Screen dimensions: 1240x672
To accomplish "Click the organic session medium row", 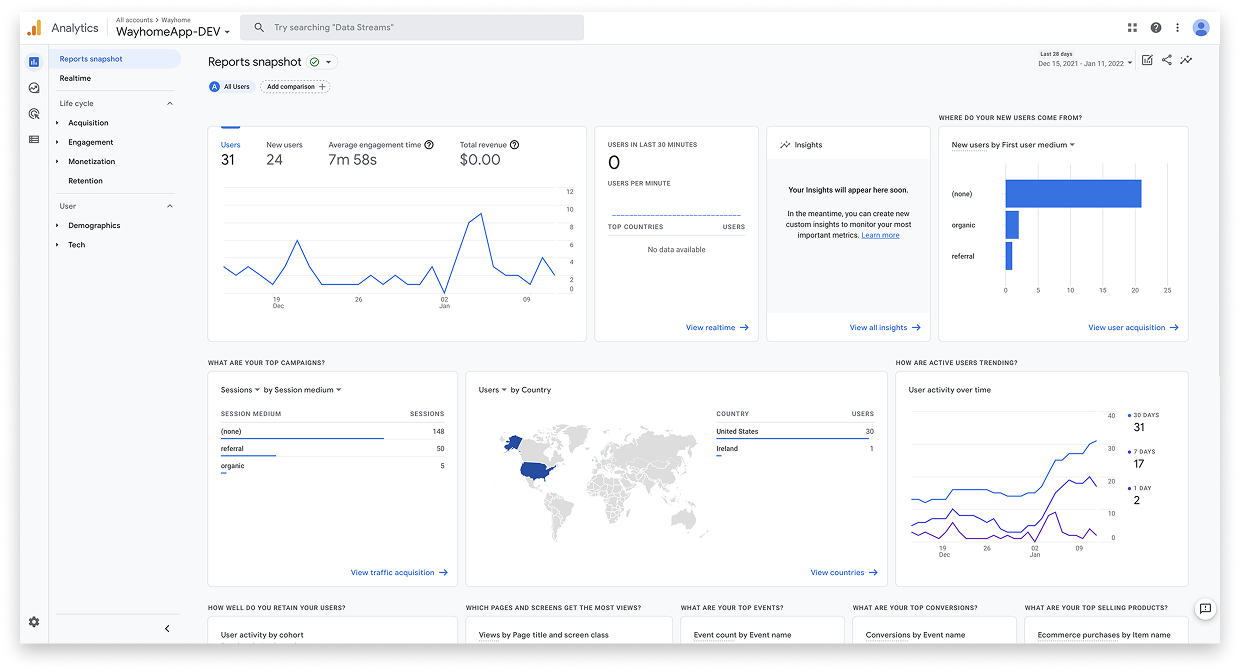I will tap(332, 467).
